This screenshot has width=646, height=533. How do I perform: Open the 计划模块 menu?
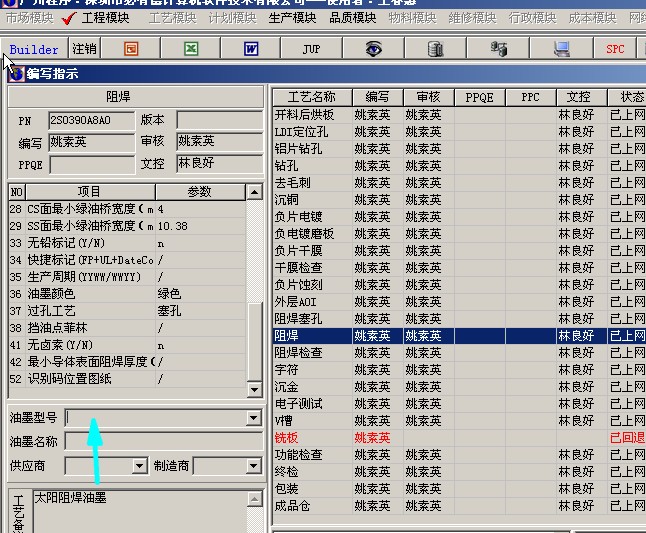point(232,18)
